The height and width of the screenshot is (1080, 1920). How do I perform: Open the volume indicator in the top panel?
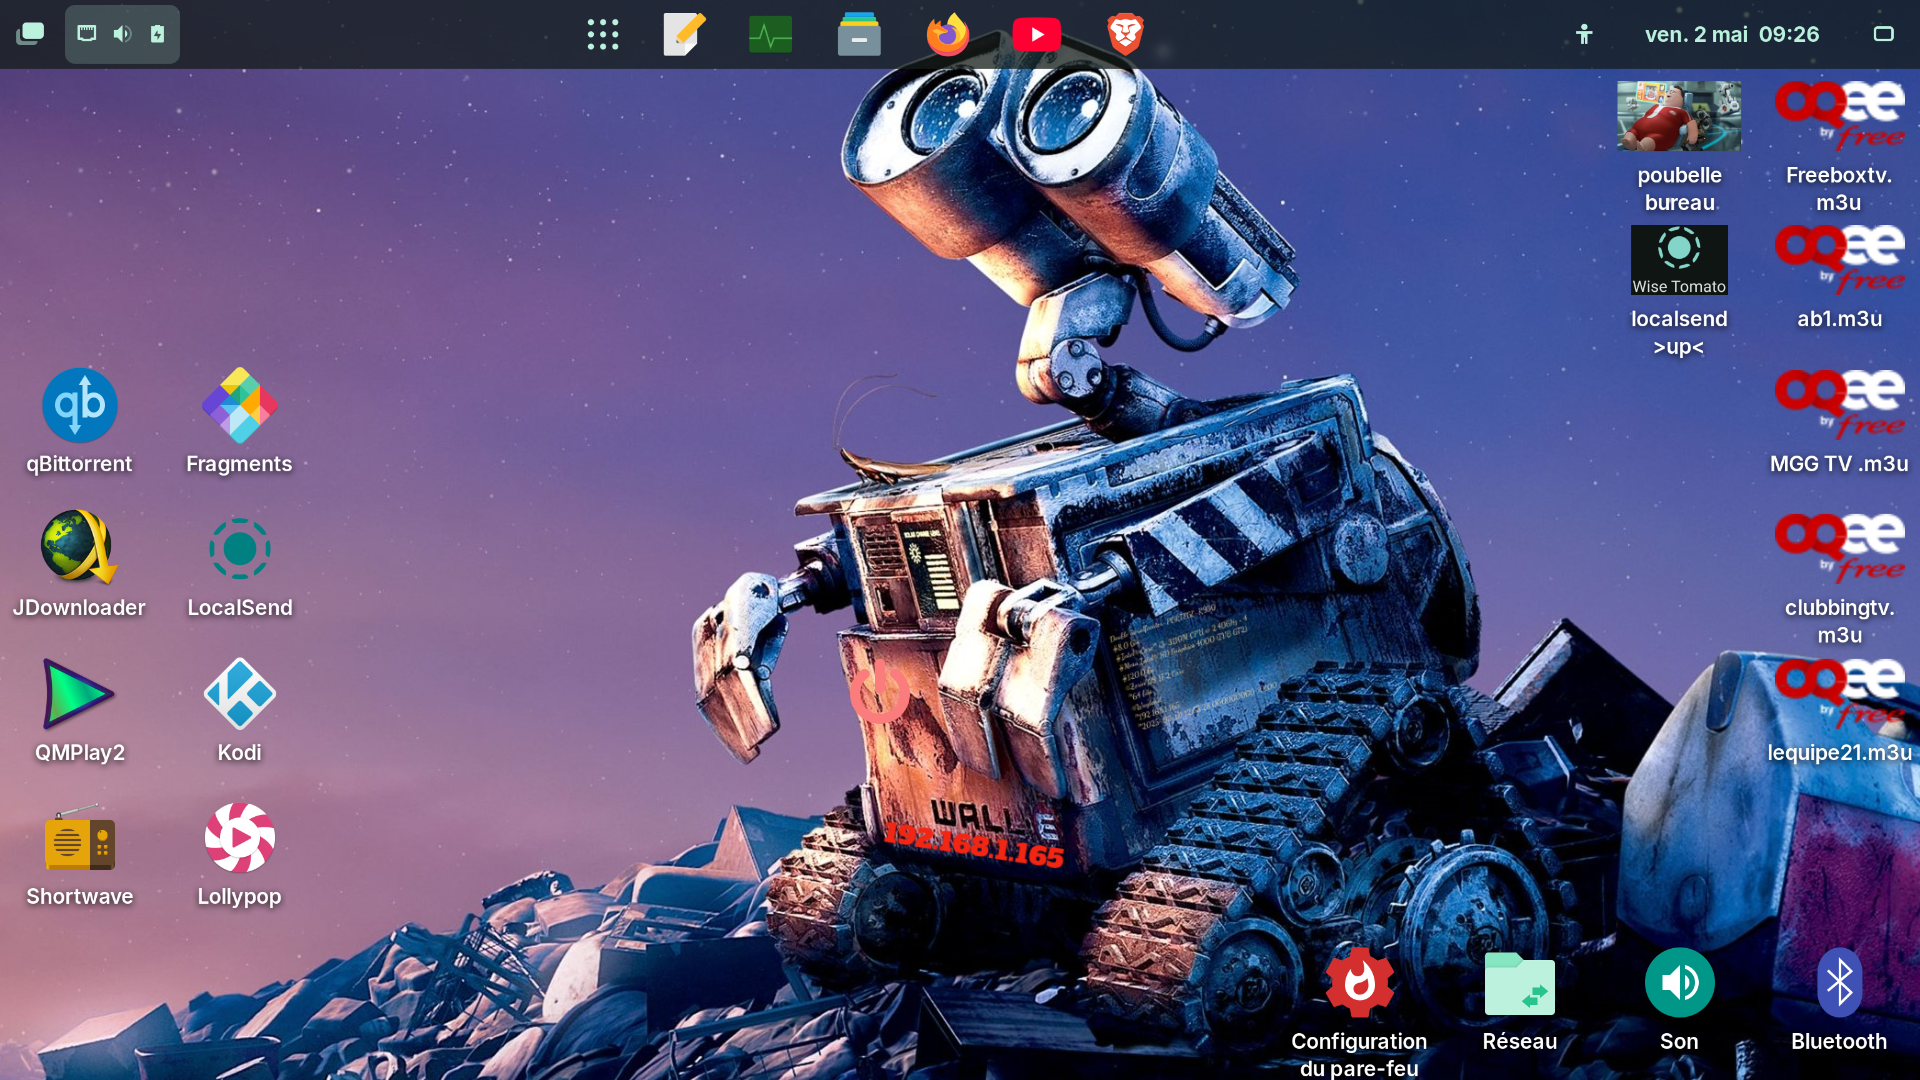(122, 34)
